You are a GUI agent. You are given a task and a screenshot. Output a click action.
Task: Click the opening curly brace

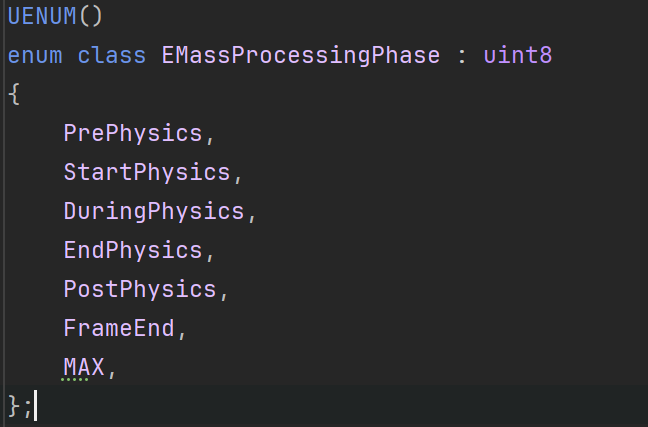coord(13,93)
